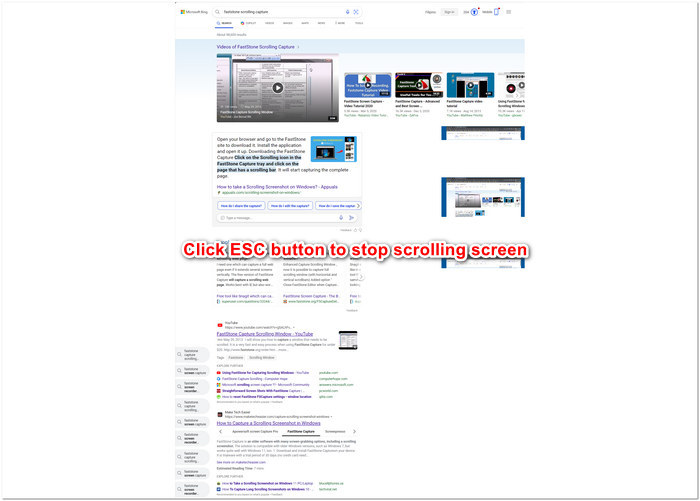Click the right arrow of the tool tabs carousel
700x501 pixels.
click(354, 432)
